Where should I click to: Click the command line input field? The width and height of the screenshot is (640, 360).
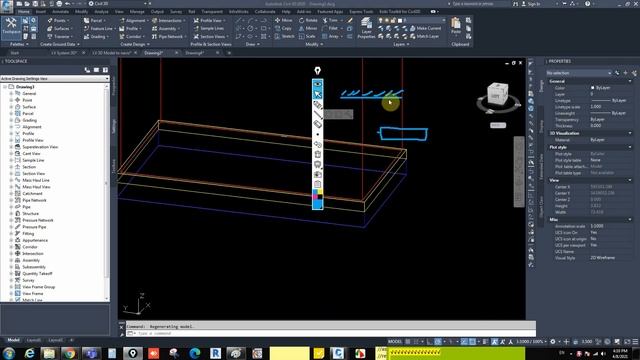coord(331,333)
